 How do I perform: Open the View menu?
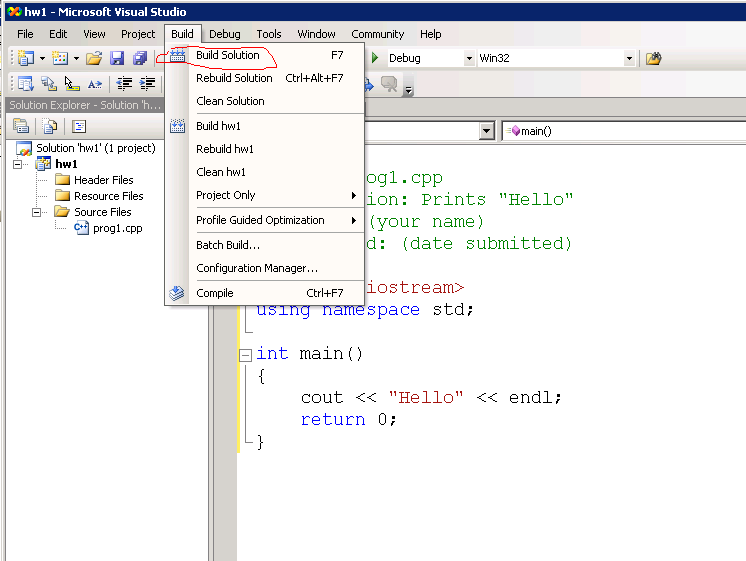(94, 34)
